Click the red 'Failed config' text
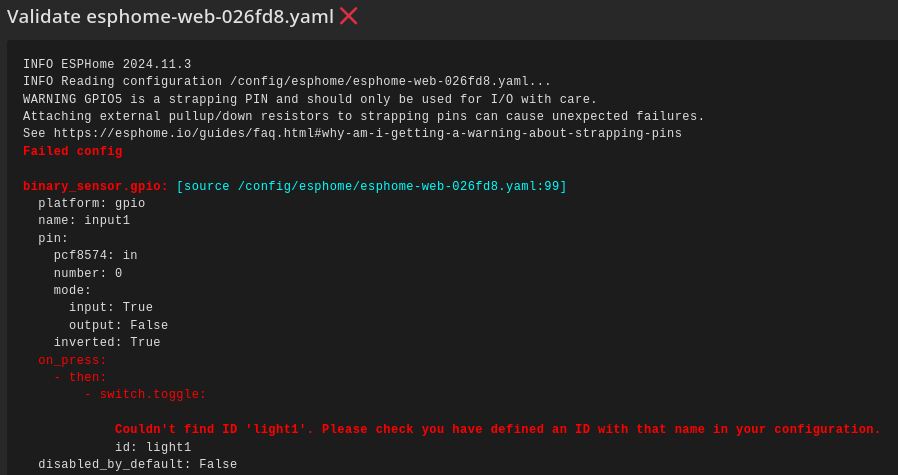 tap(72, 152)
